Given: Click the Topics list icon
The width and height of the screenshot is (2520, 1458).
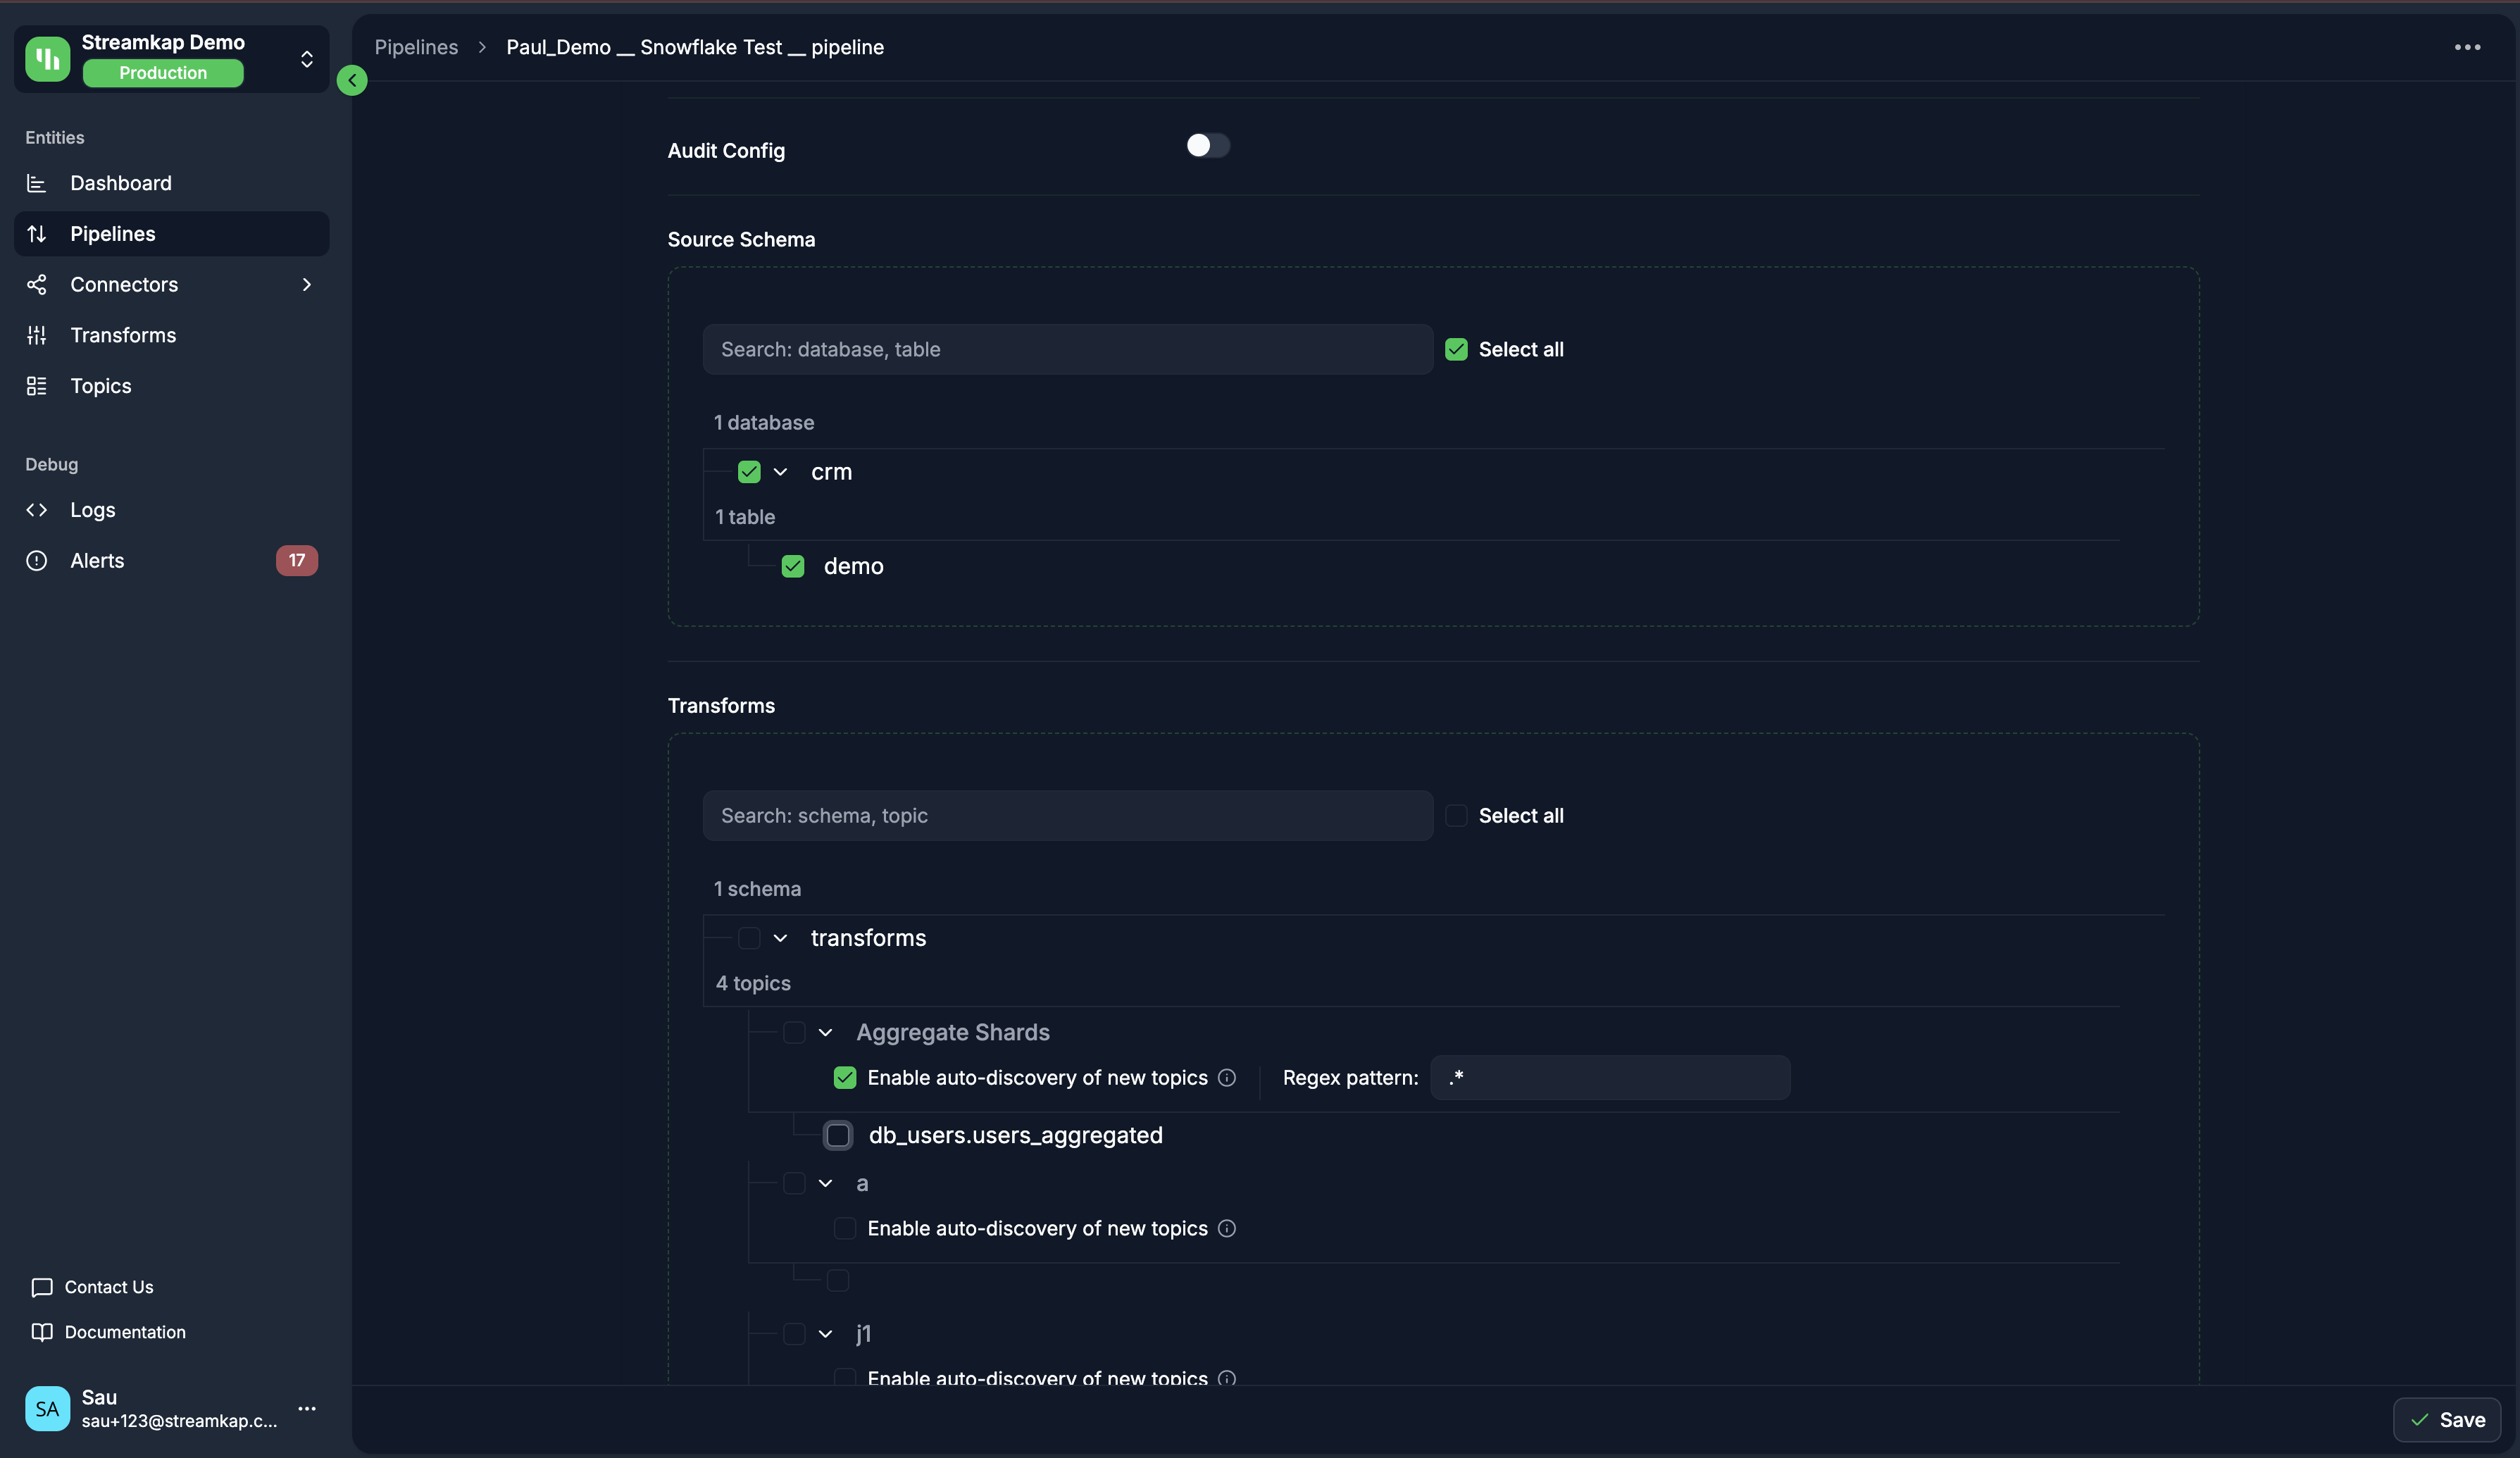Looking at the screenshot, I should click(37, 386).
